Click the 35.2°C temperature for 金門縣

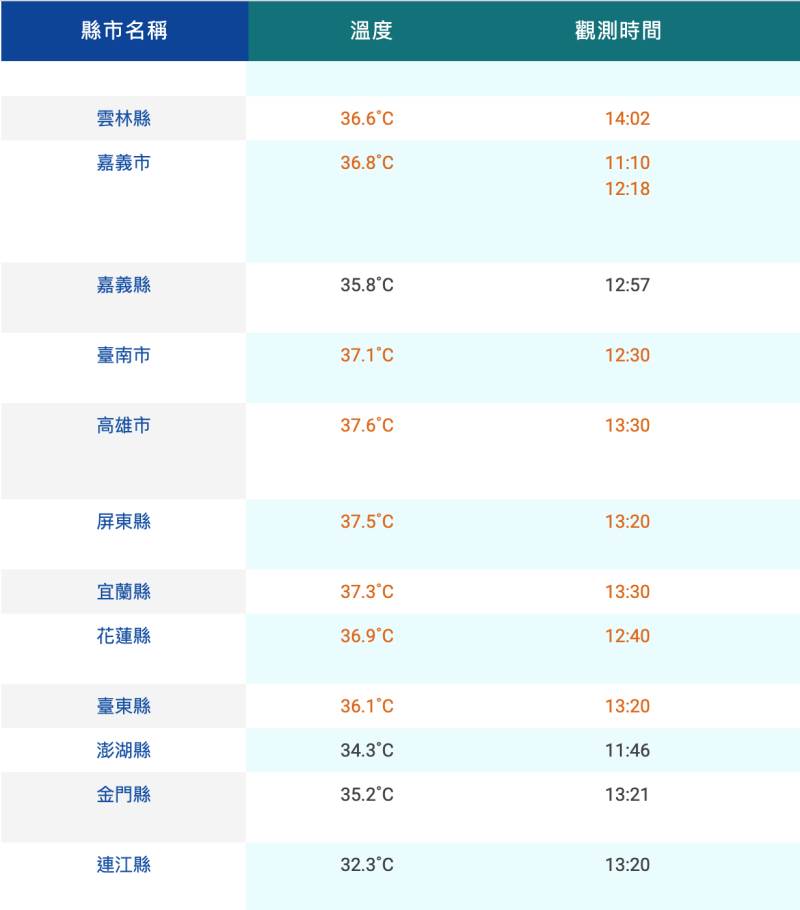coord(367,794)
